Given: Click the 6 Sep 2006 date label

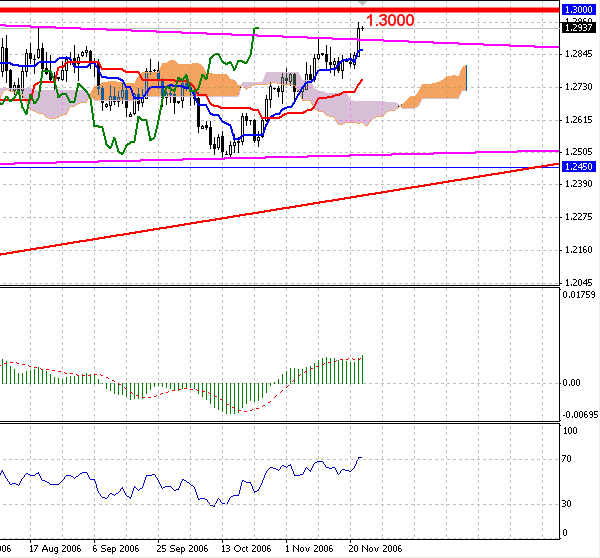Looking at the screenshot, I should coord(116,549).
